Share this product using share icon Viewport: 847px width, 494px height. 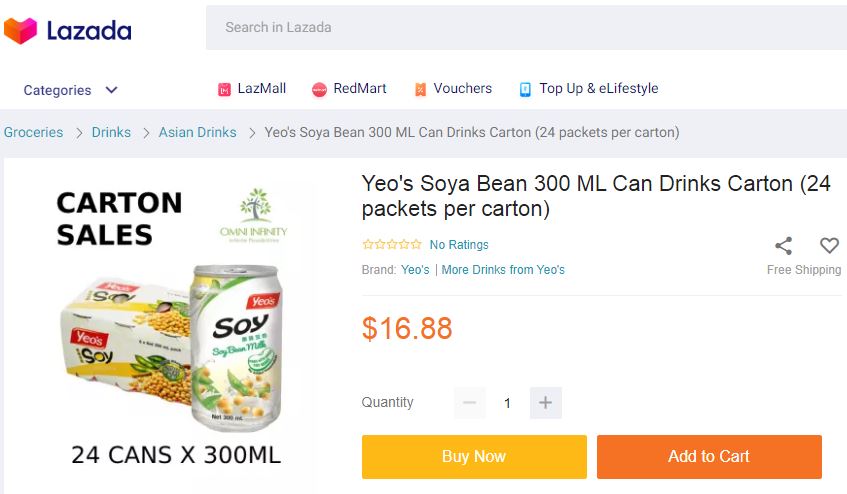tap(784, 245)
